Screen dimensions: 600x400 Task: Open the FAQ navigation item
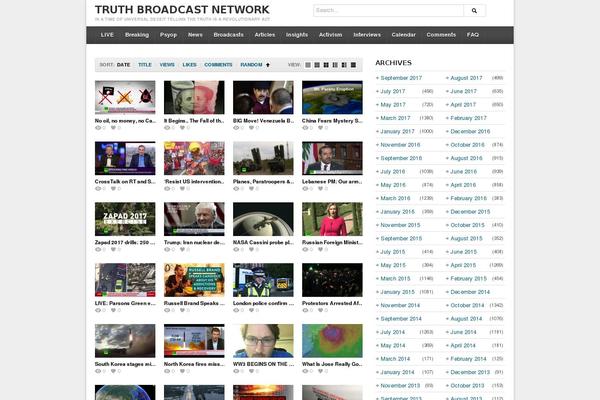click(x=473, y=35)
